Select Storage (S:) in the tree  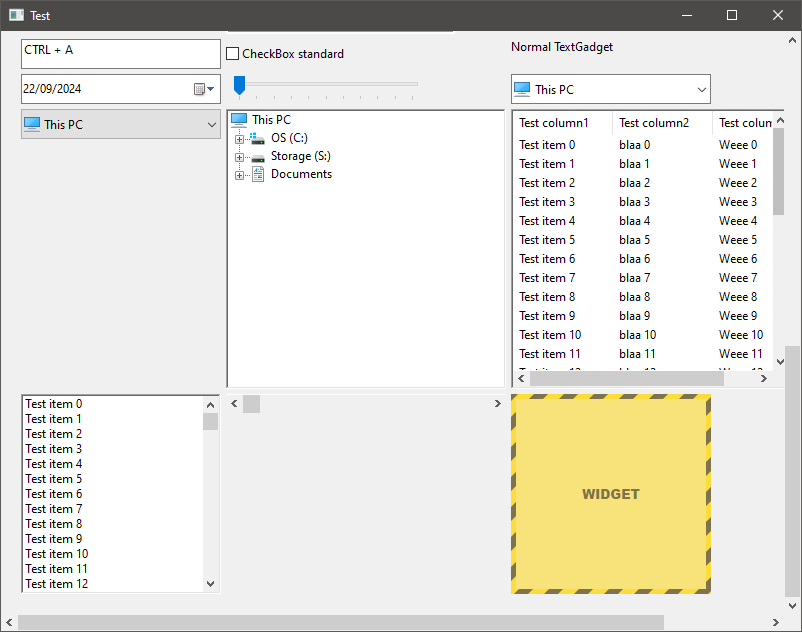tap(301, 156)
